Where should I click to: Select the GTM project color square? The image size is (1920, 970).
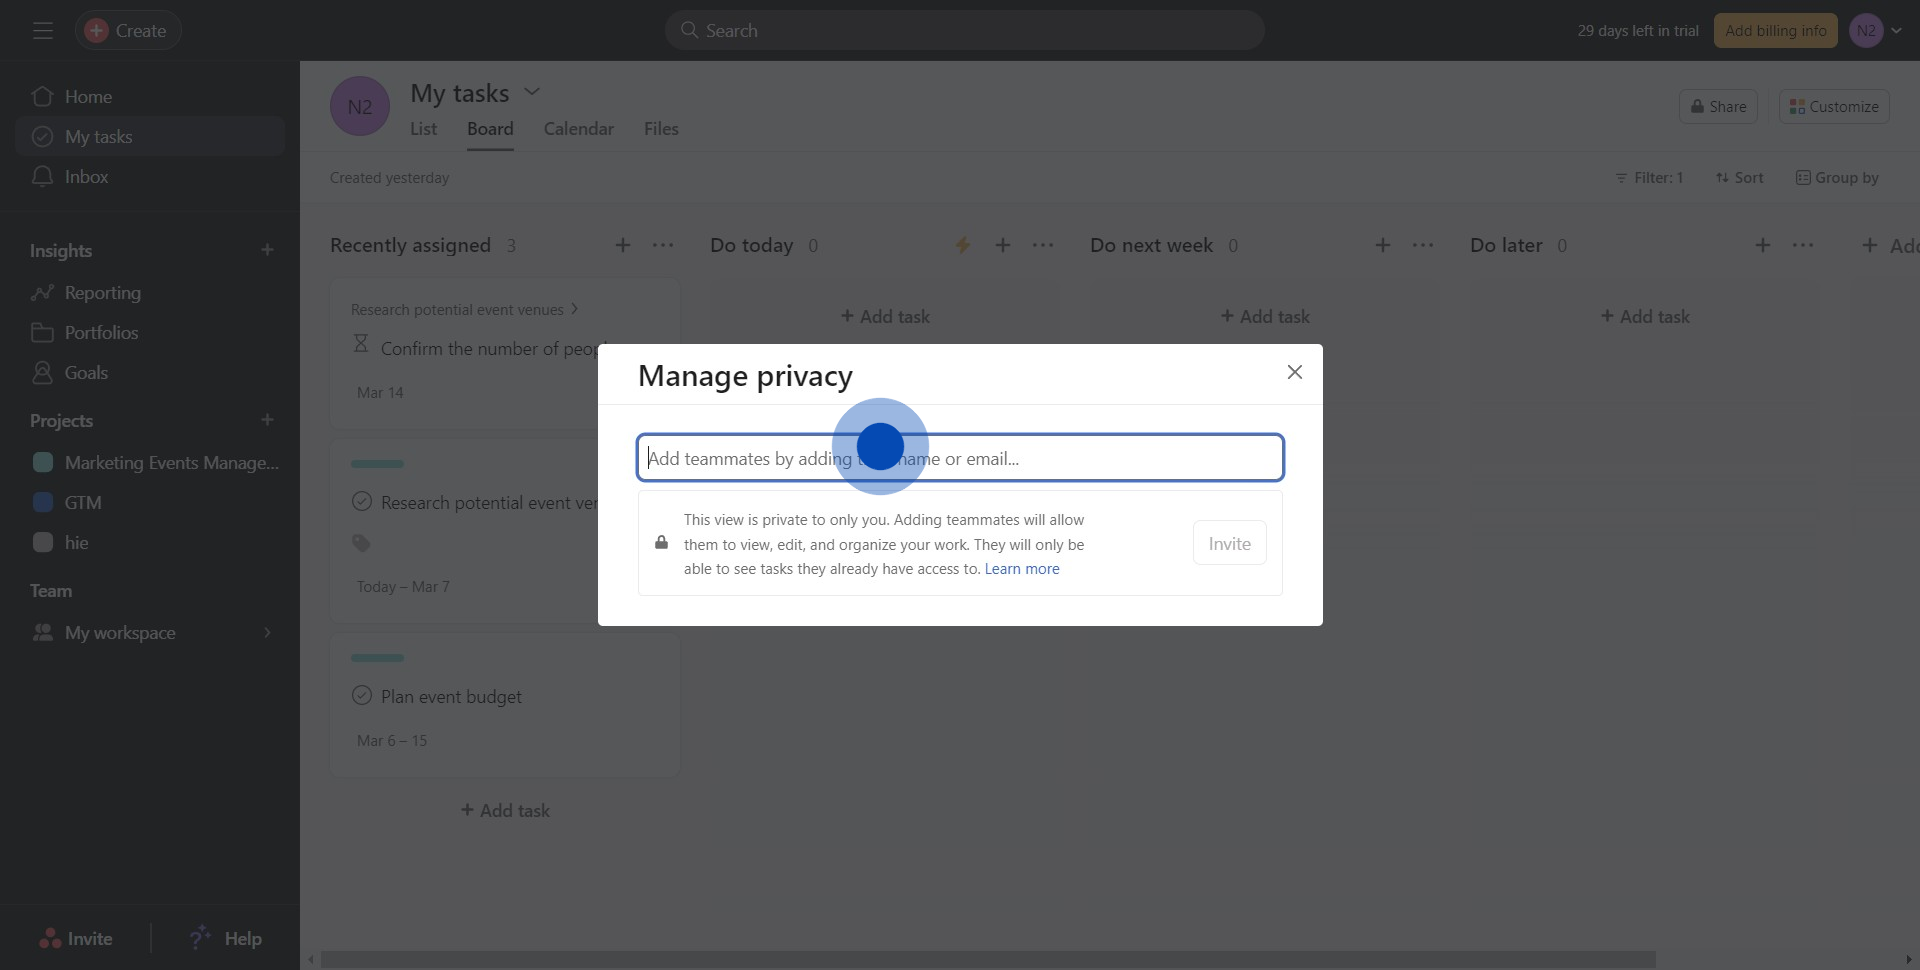tap(43, 503)
